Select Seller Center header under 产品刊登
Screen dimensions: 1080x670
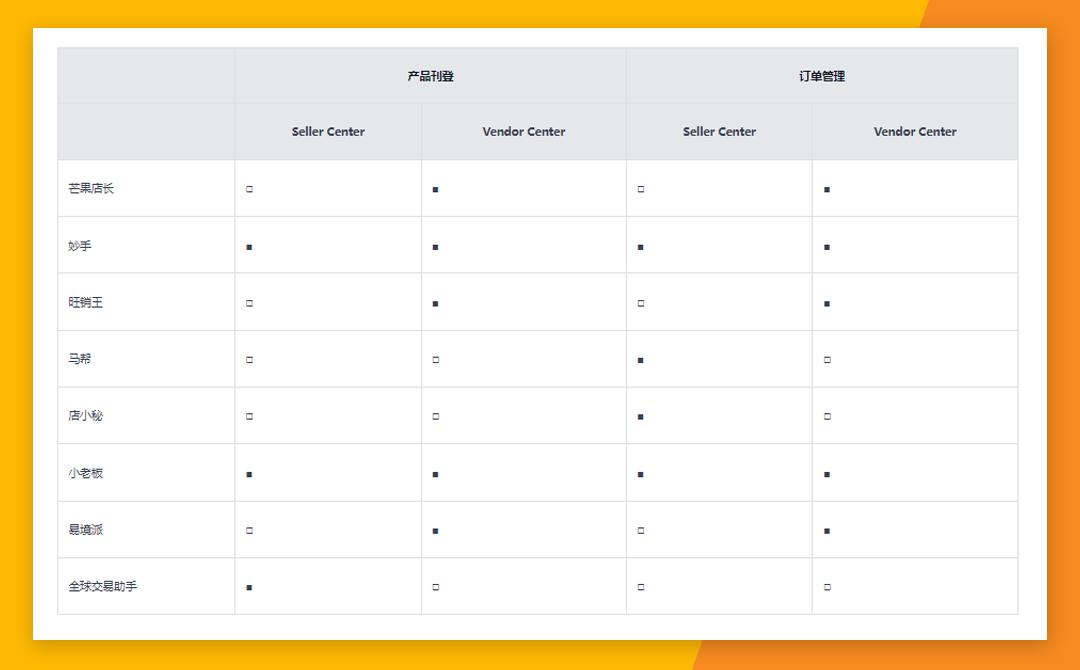click(328, 132)
